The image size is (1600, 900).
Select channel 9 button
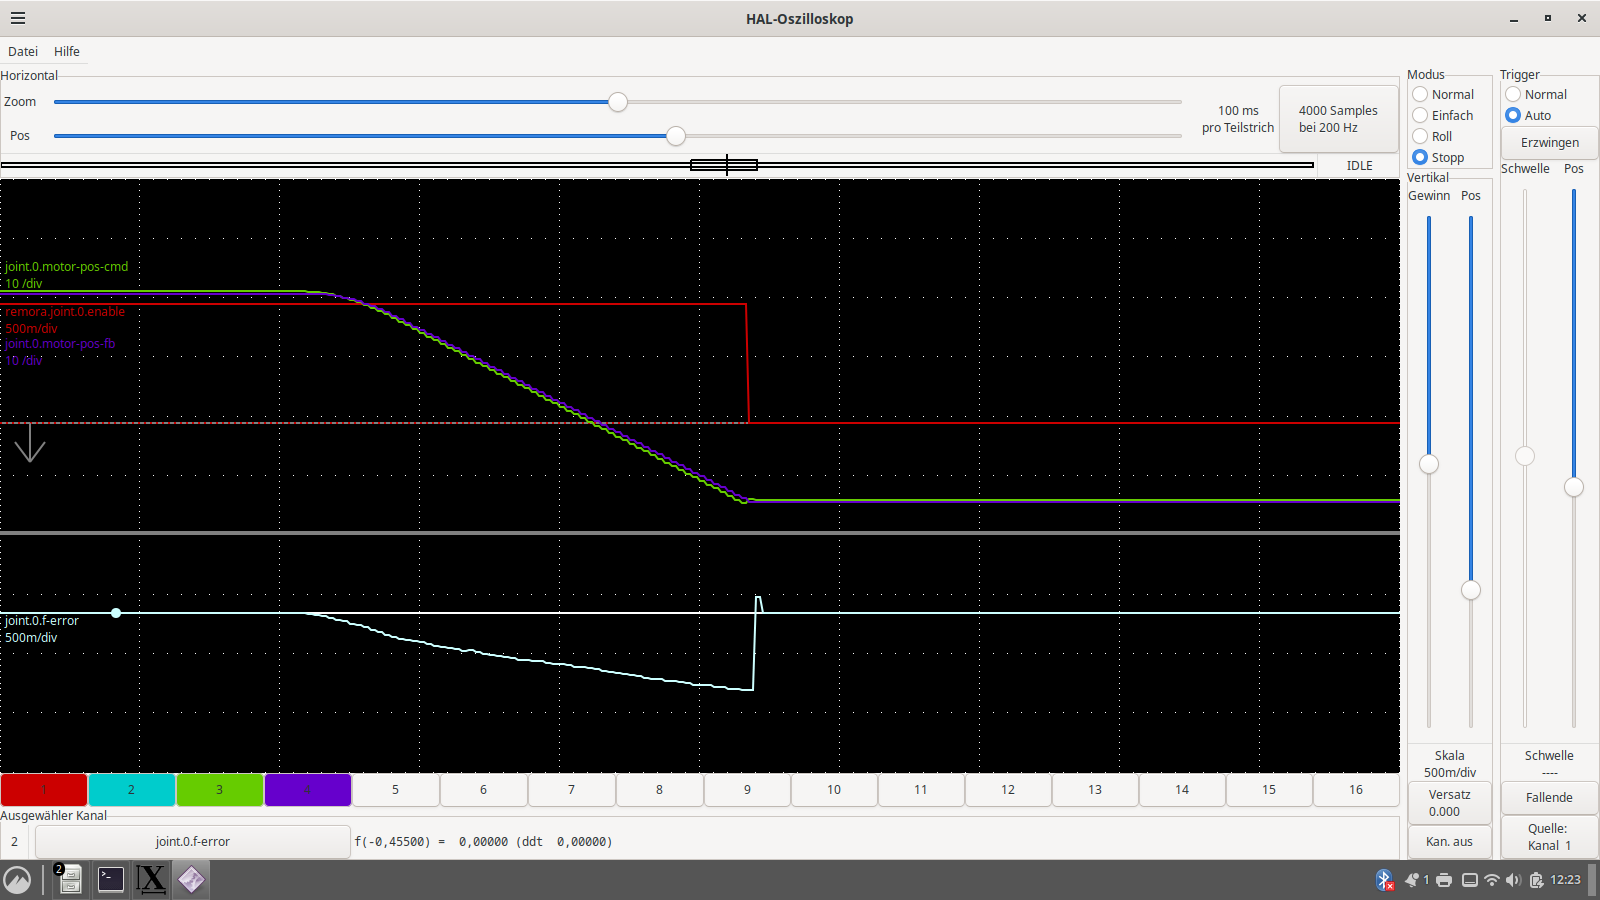[x=747, y=789]
